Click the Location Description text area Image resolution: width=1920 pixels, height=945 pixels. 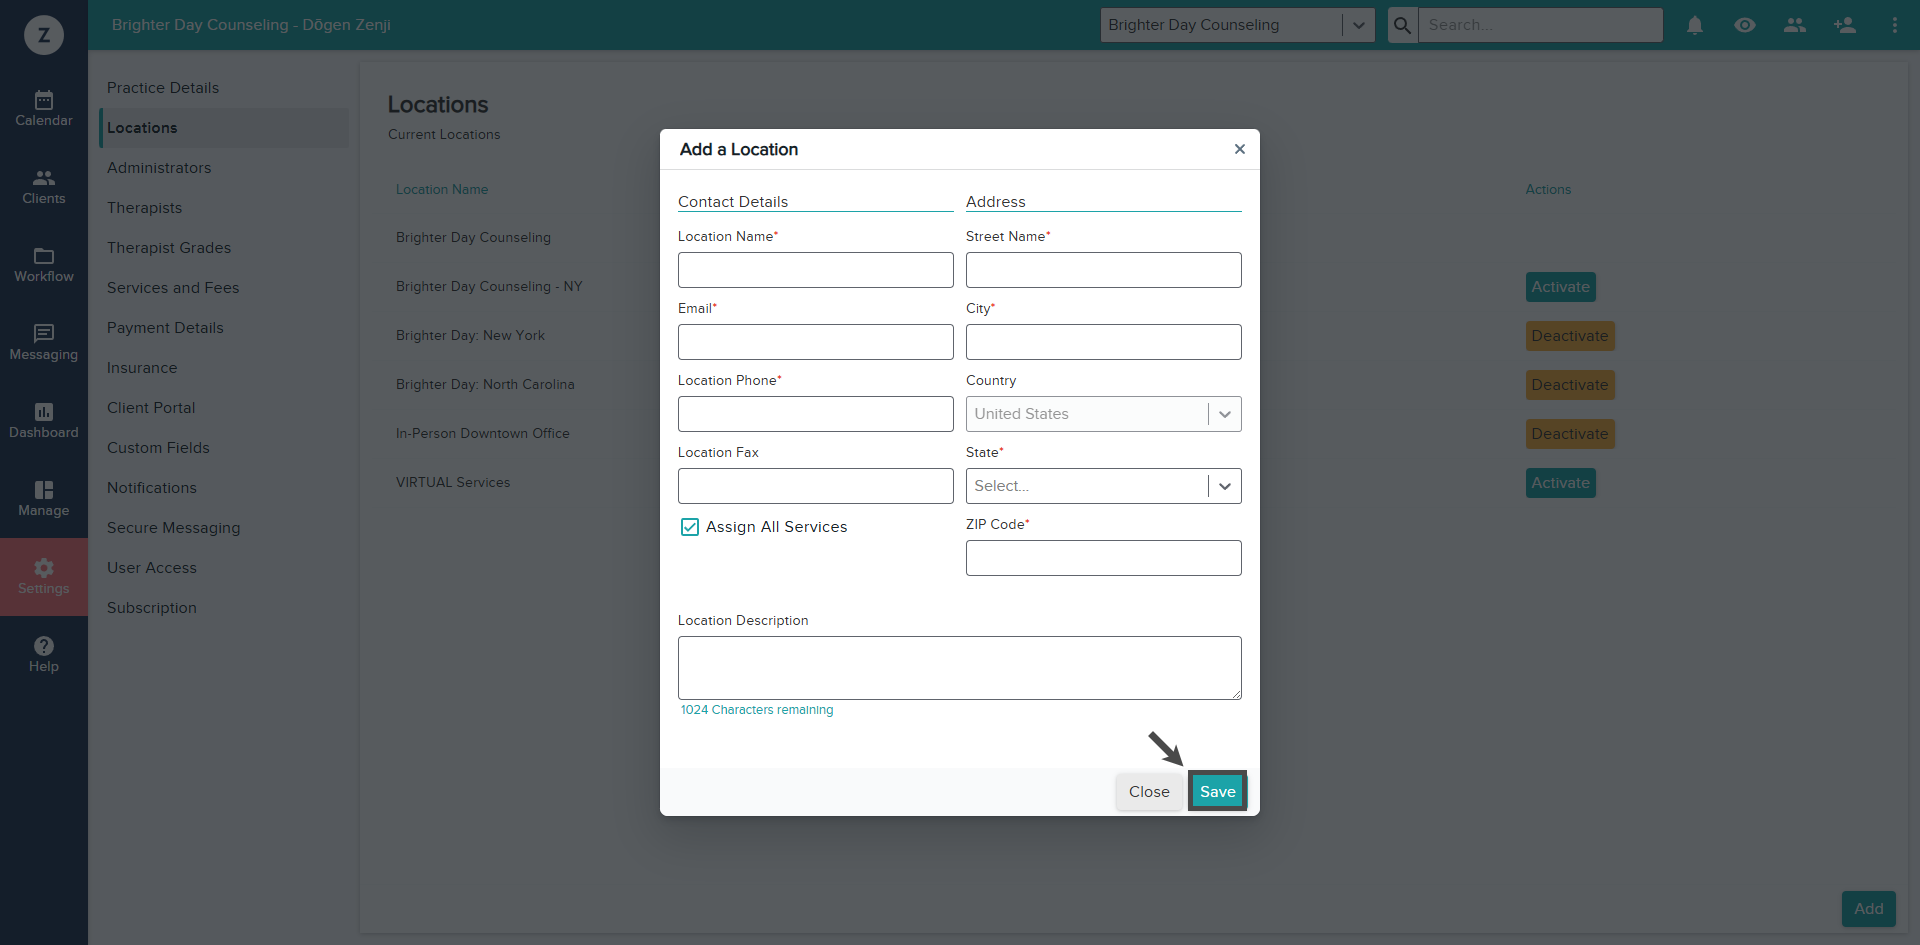click(960, 668)
